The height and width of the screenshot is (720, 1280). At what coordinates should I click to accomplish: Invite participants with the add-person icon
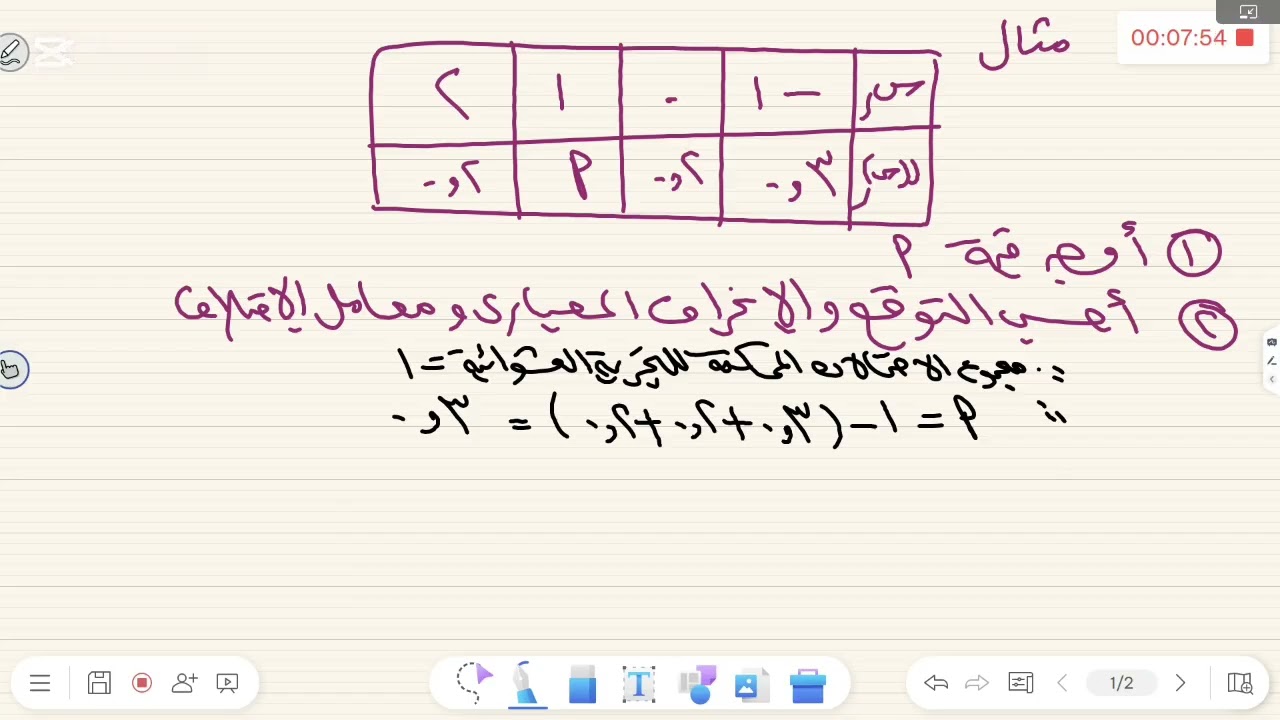tap(185, 683)
